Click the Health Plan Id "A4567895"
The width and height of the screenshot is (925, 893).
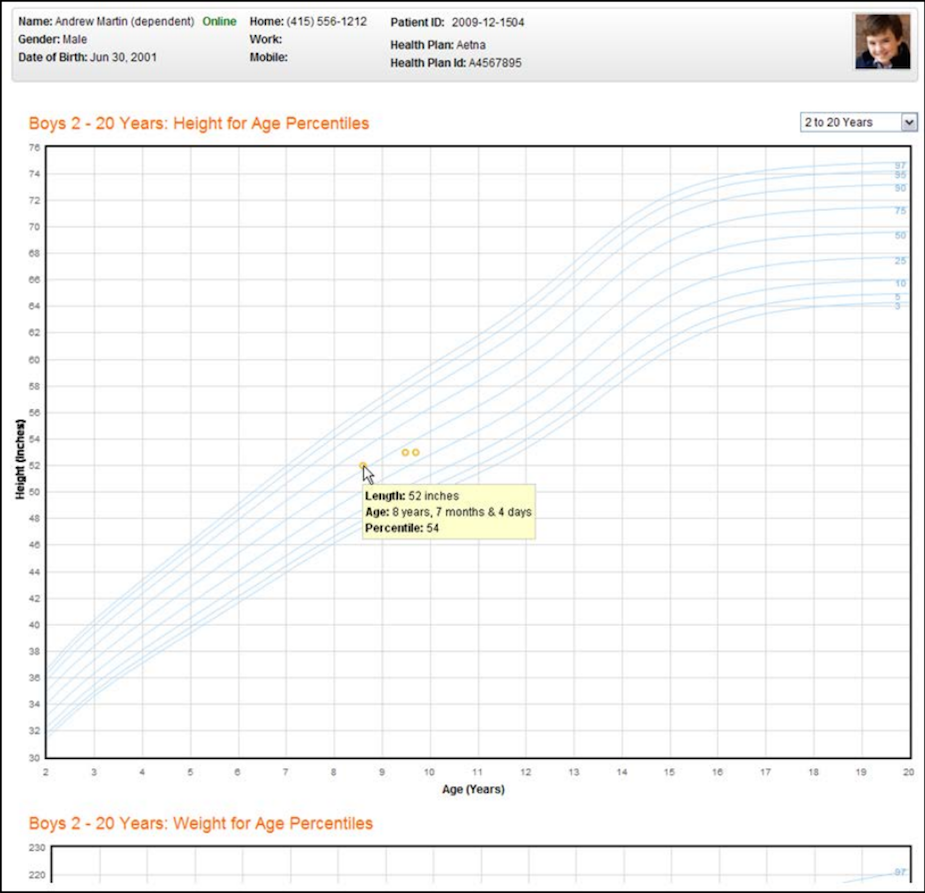495,63
